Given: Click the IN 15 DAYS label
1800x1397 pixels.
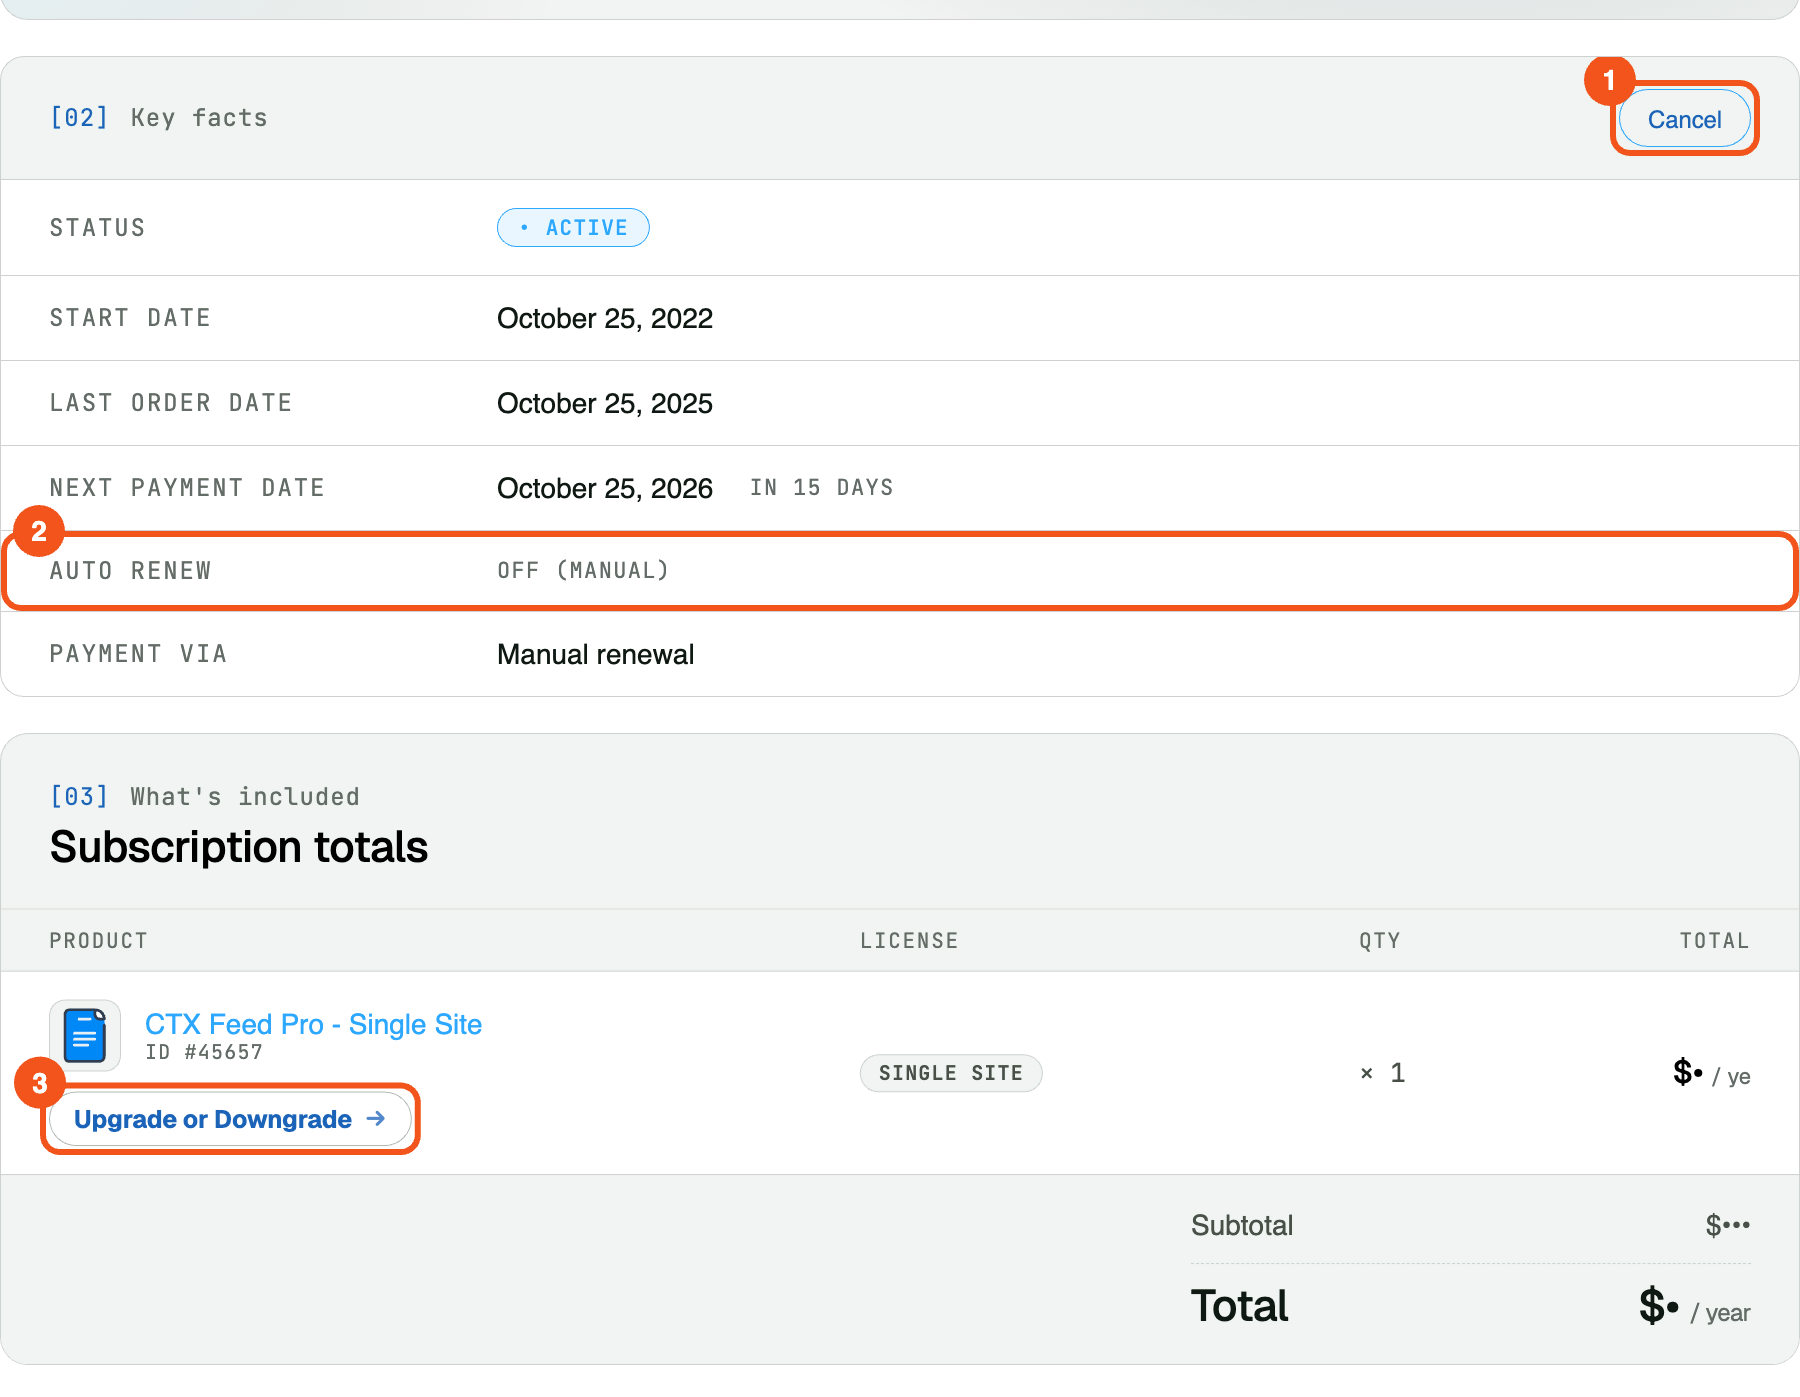Looking at the screenshot, I should tap(822, 487).
